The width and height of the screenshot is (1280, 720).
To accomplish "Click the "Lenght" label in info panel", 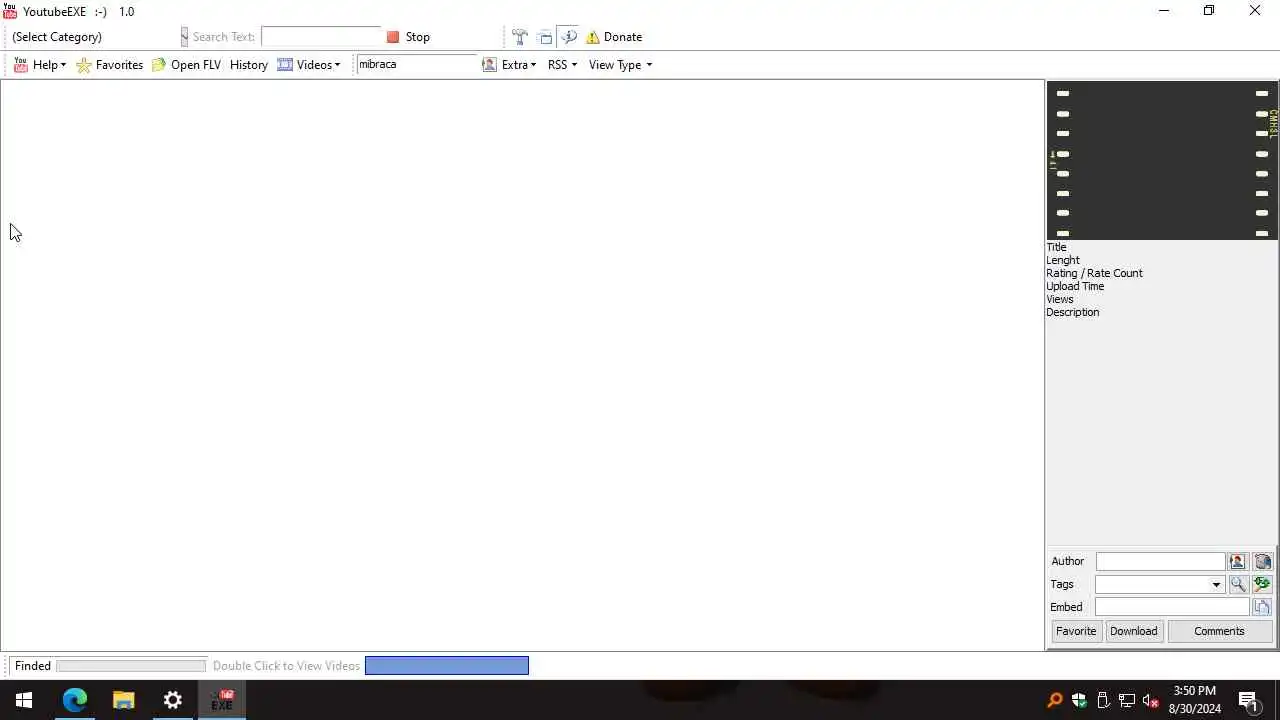I will (1062, 260).
